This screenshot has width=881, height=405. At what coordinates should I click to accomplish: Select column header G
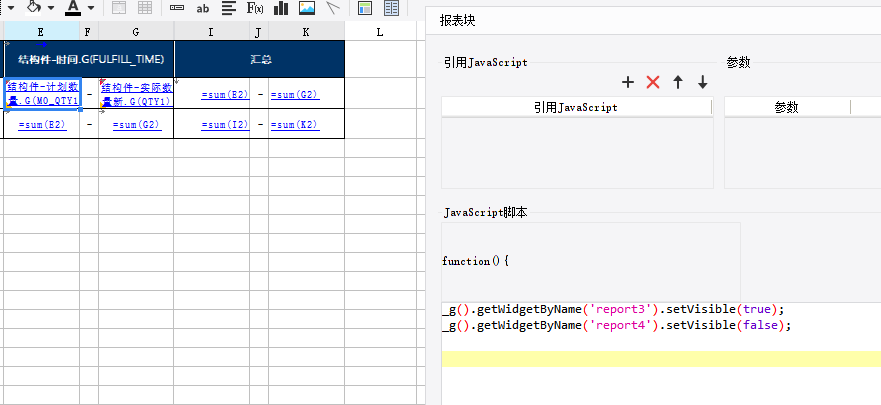tap(136, 32)
